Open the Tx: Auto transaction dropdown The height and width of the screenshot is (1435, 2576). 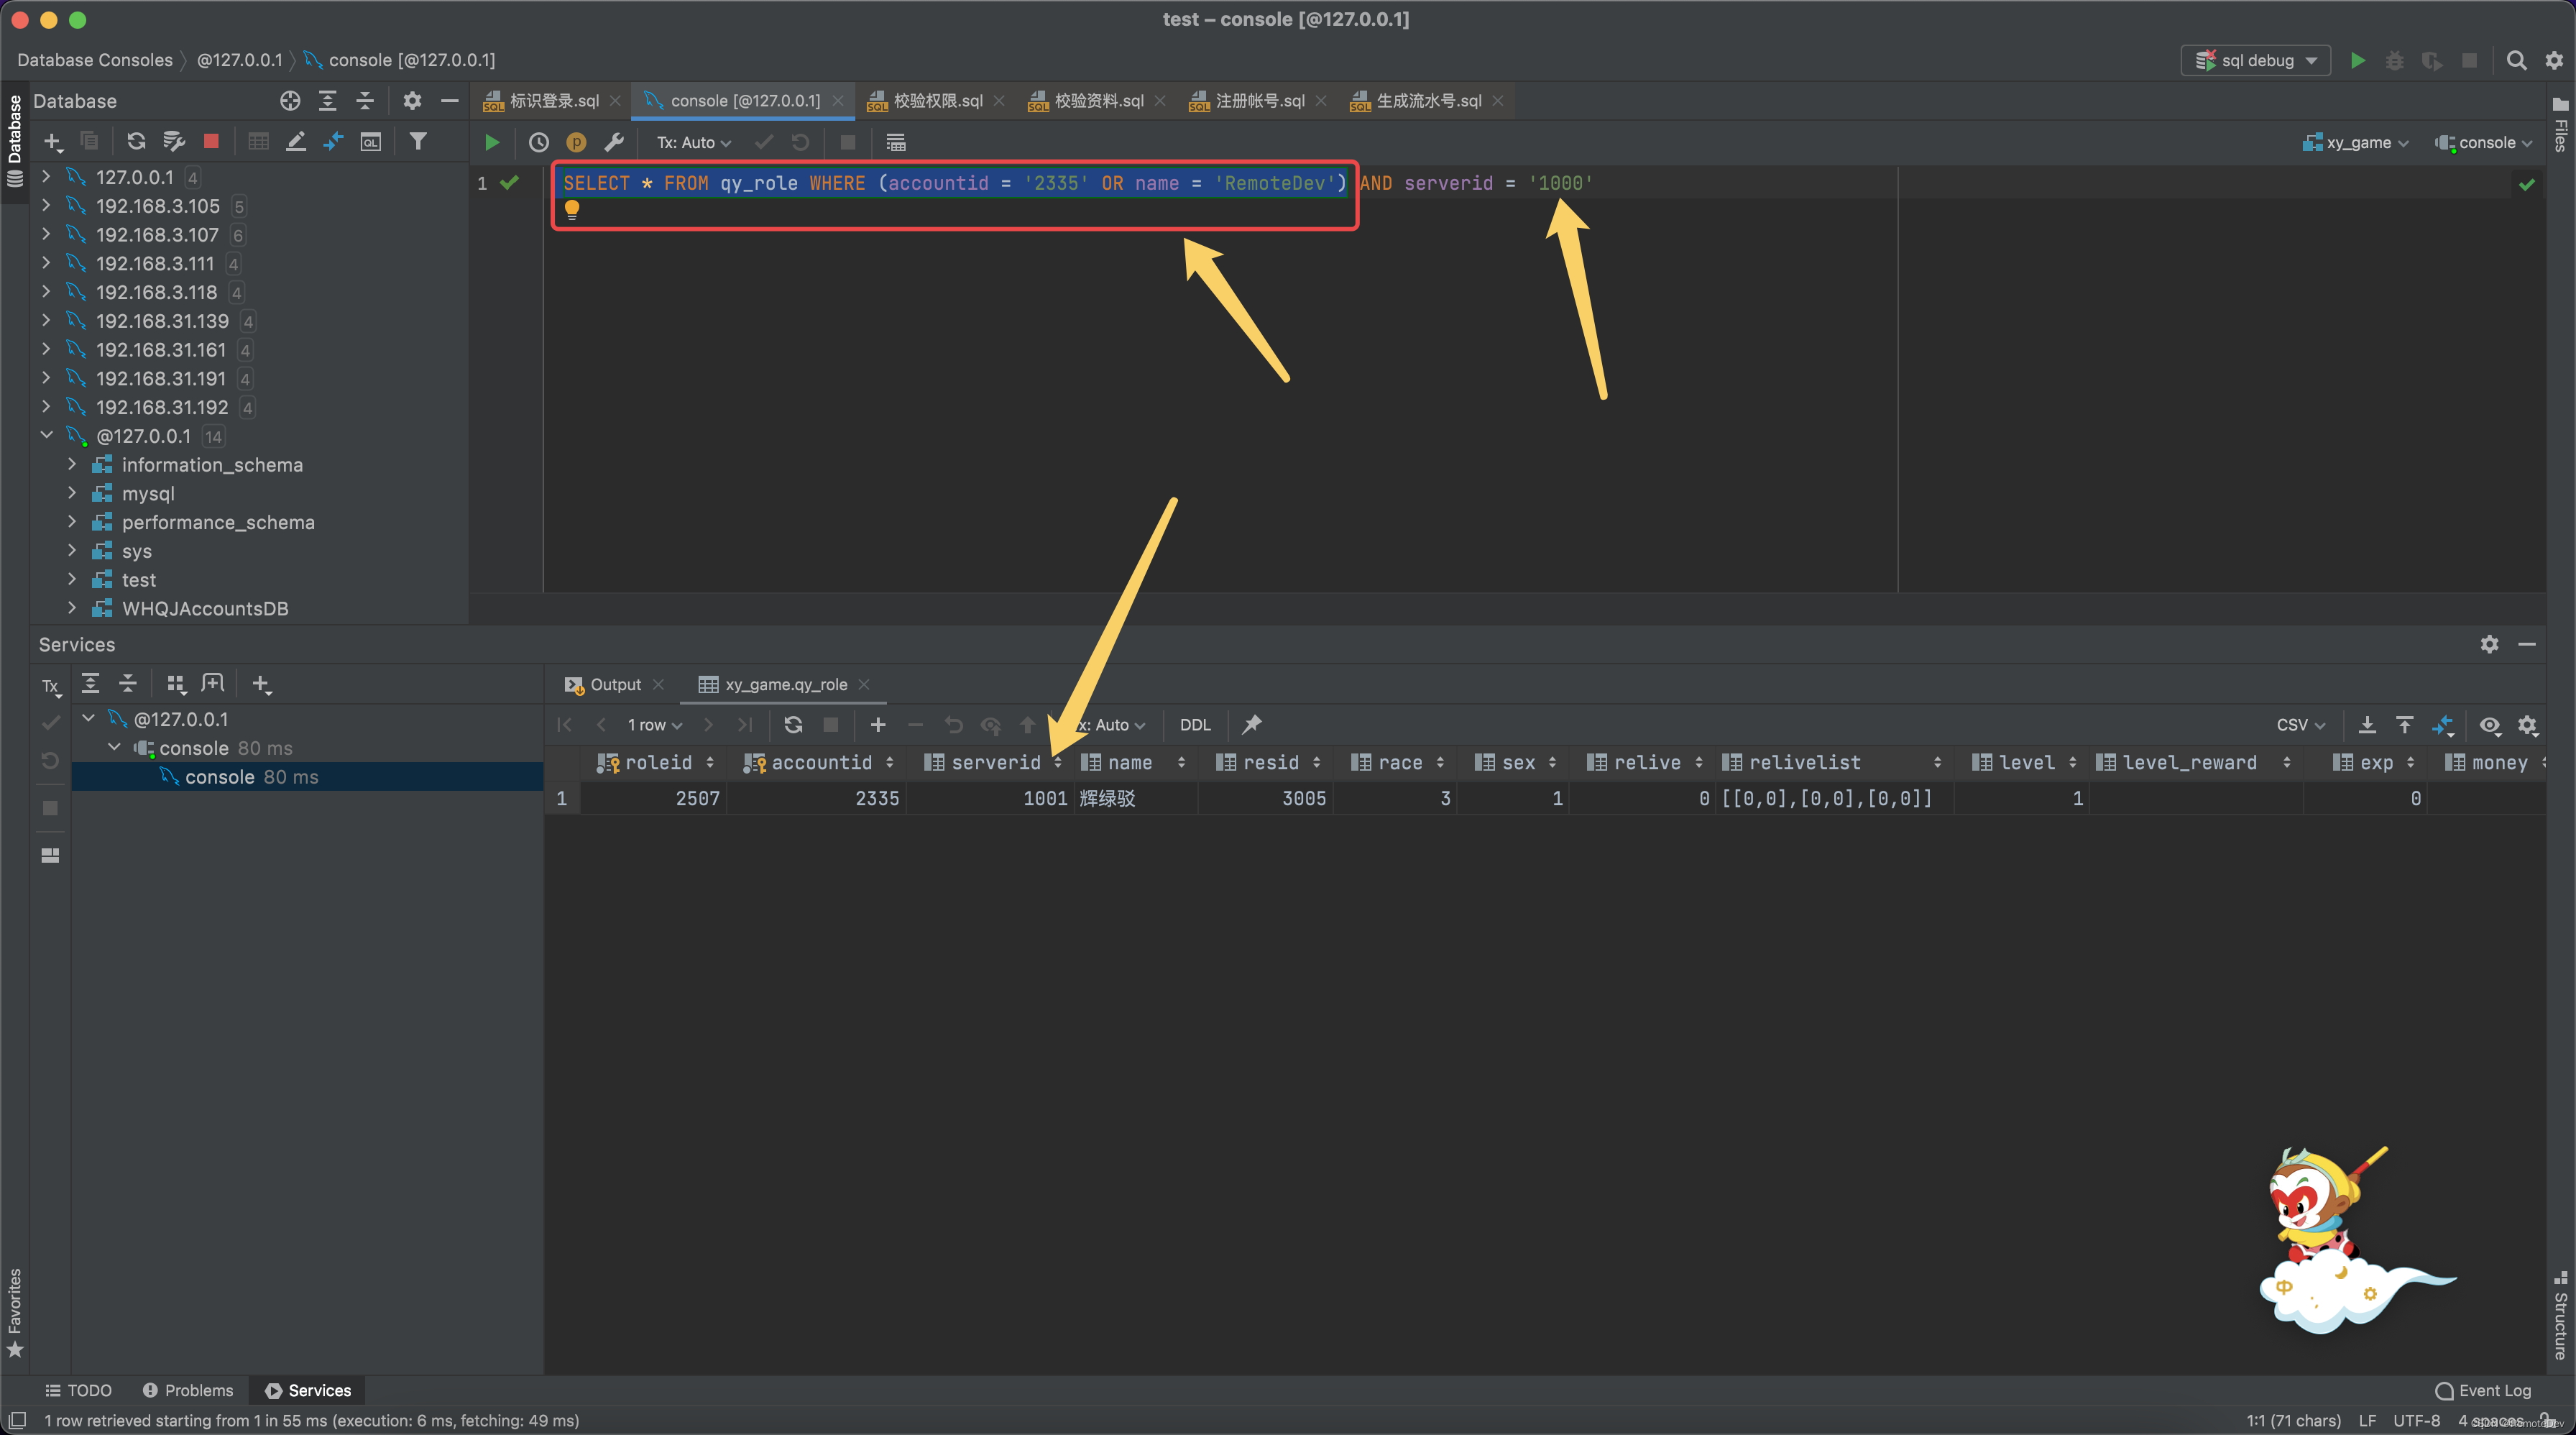click(x=694, y=142)
